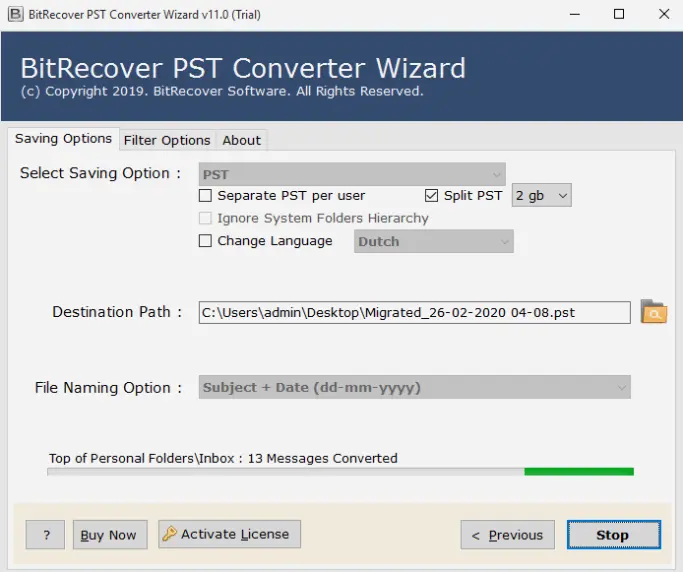The image size is (683, 572).
Task: Tick the Change Language checkbox
Action: click(x=206, y=241)
